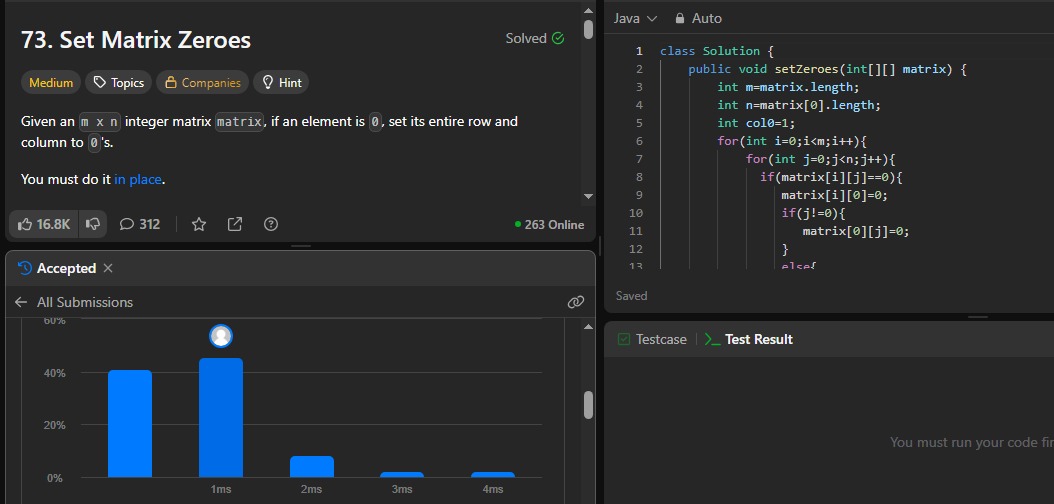Image resolution: width=1054 pixels, height=504 pixels.
Task: Toggle the Auto lock setting
Action: [698, 19]
